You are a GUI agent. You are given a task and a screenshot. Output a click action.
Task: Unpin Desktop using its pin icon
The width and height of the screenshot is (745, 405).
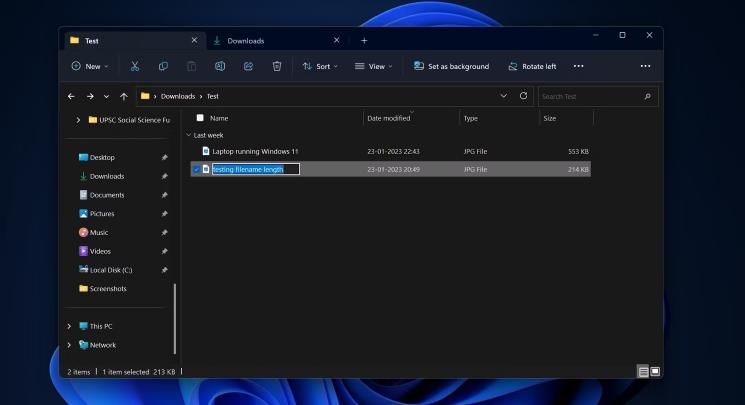coord(164,157)
